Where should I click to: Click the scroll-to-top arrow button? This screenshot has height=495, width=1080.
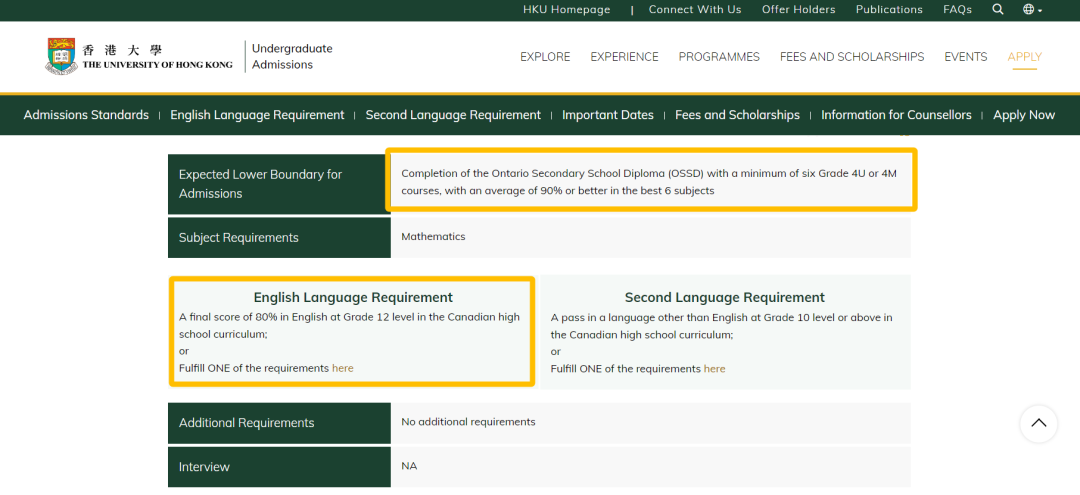click(x=1038, y=423)
